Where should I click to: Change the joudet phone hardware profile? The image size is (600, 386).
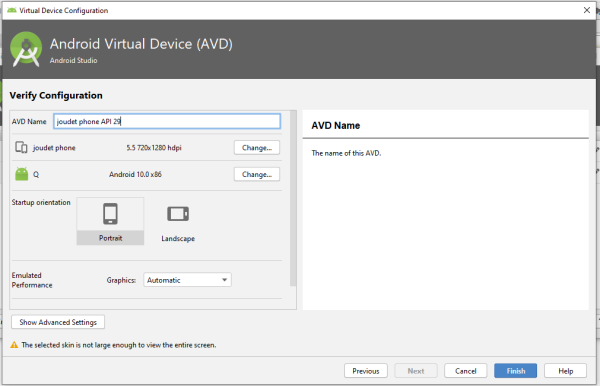(x=257, y=148)
